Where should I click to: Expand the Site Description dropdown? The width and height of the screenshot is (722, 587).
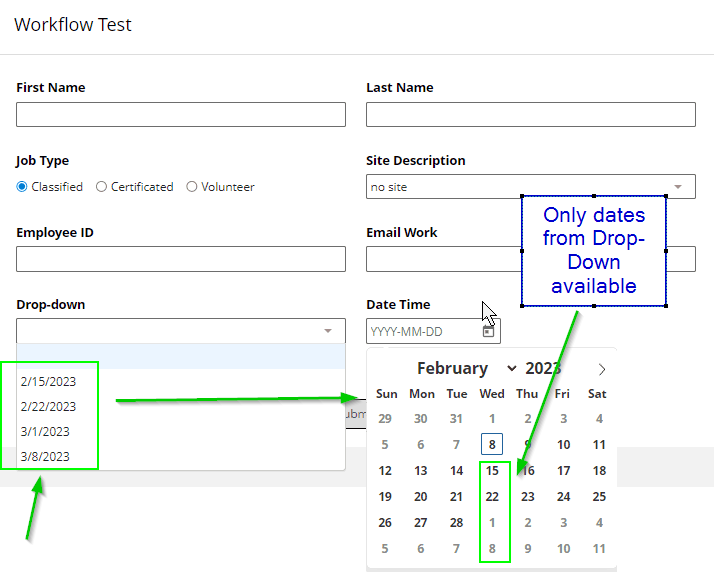[679, 187]
